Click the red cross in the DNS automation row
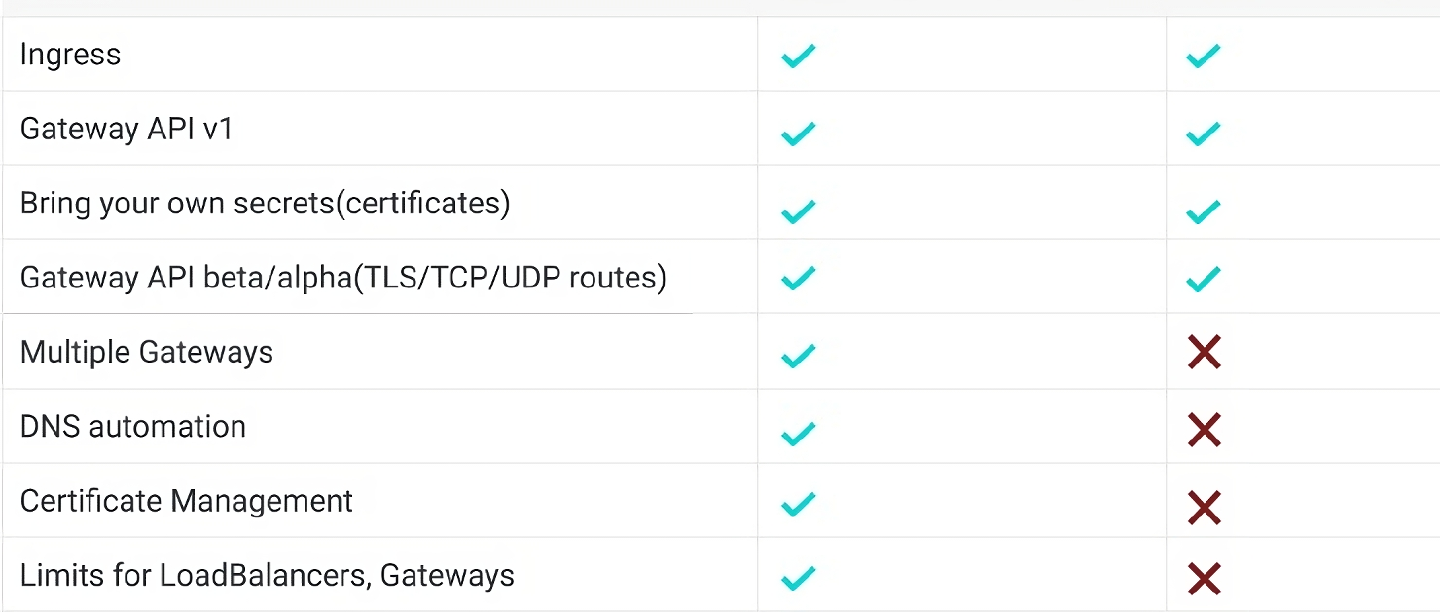The width and height of the screenshot is (1440, 612). (1204, 430)
